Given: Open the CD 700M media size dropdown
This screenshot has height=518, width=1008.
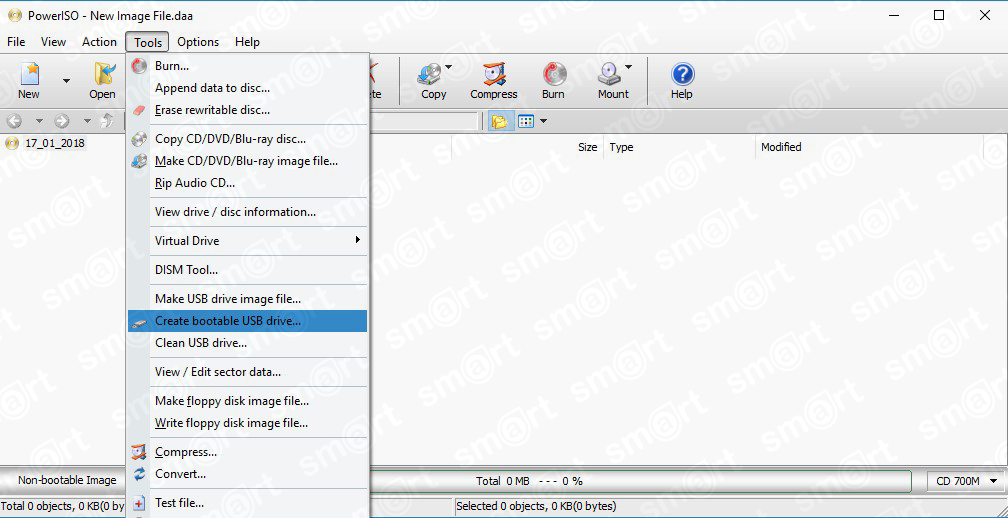Looking at the screenshot, I should (x=964, y=481).
